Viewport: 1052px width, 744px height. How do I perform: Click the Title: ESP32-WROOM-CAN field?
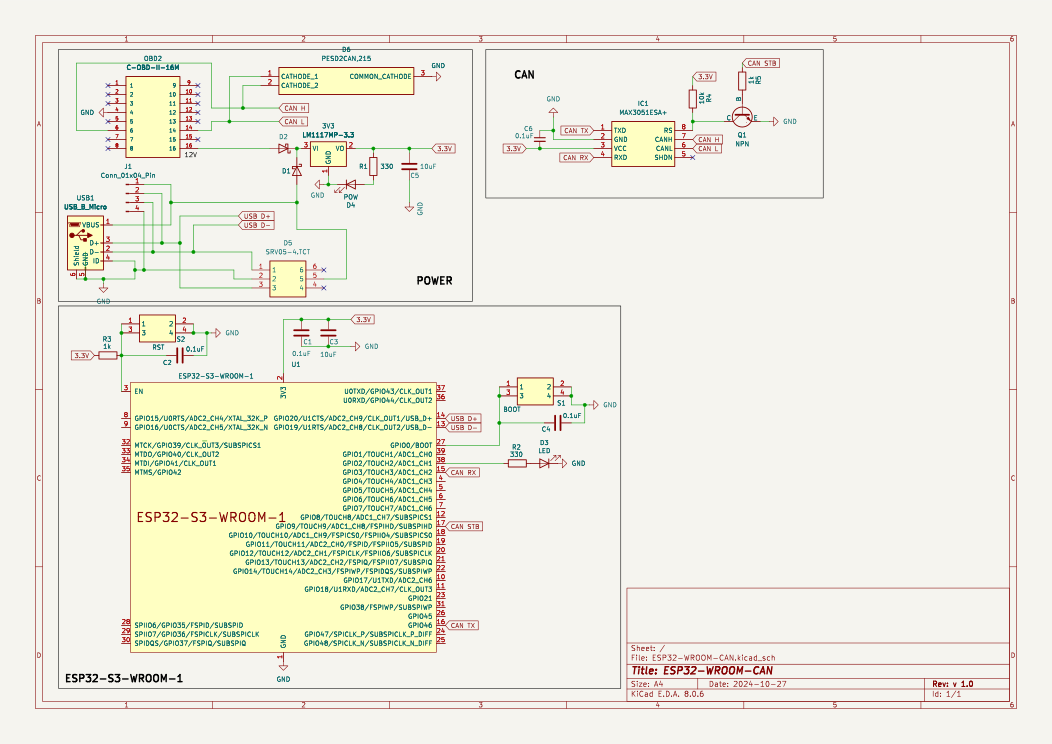[702, 670]
